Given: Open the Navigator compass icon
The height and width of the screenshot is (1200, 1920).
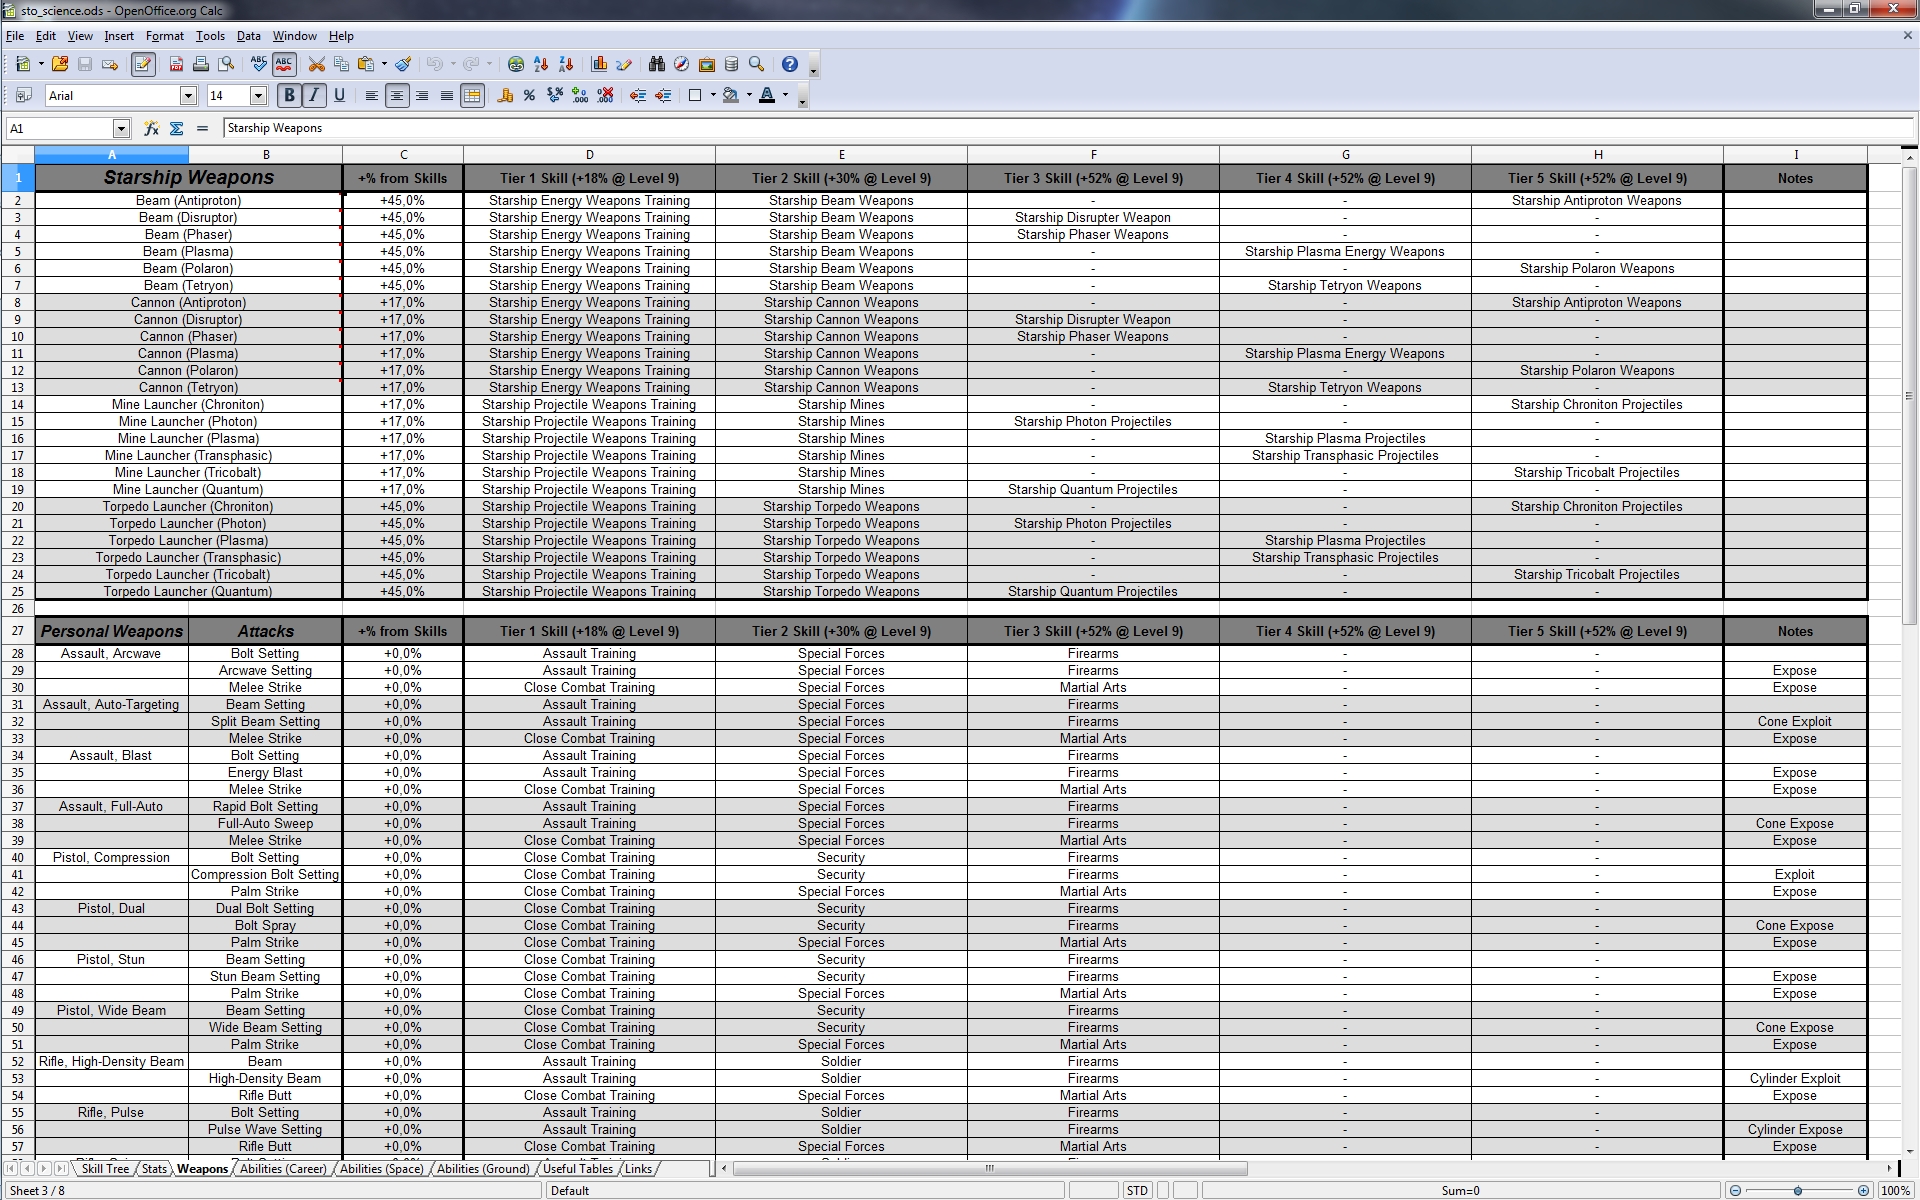Looking at the screenshot, I should [x=681, y=64].
